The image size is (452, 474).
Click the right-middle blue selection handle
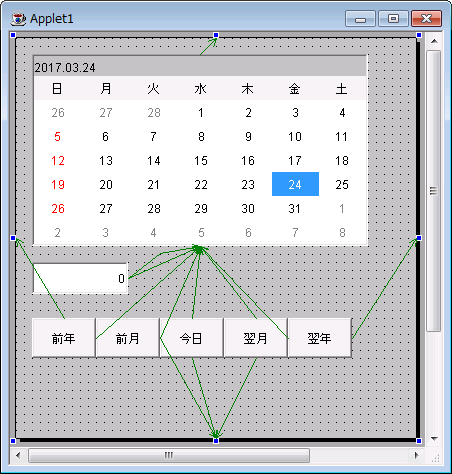(419, 238)
